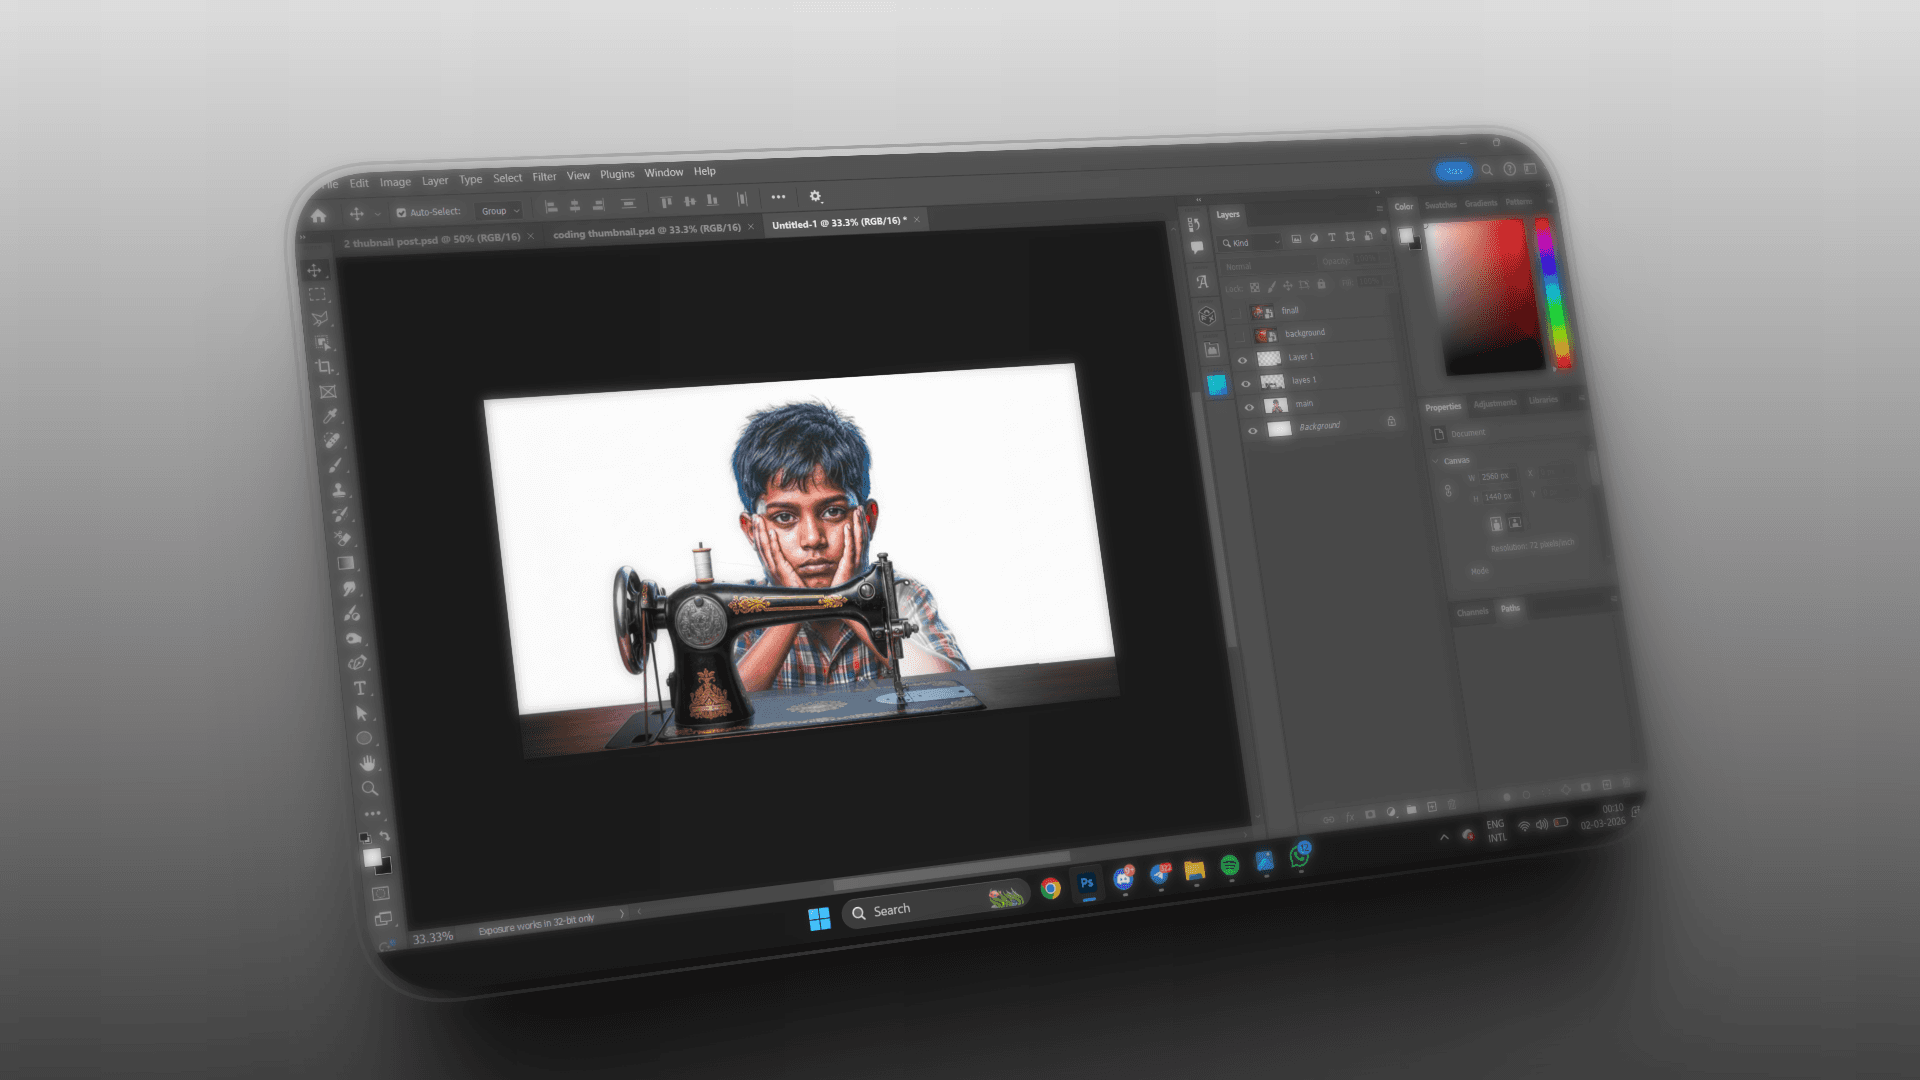Pick the Horizontal Type tool
This screenshot has height=1080, width=1920.
coord(360,688)
